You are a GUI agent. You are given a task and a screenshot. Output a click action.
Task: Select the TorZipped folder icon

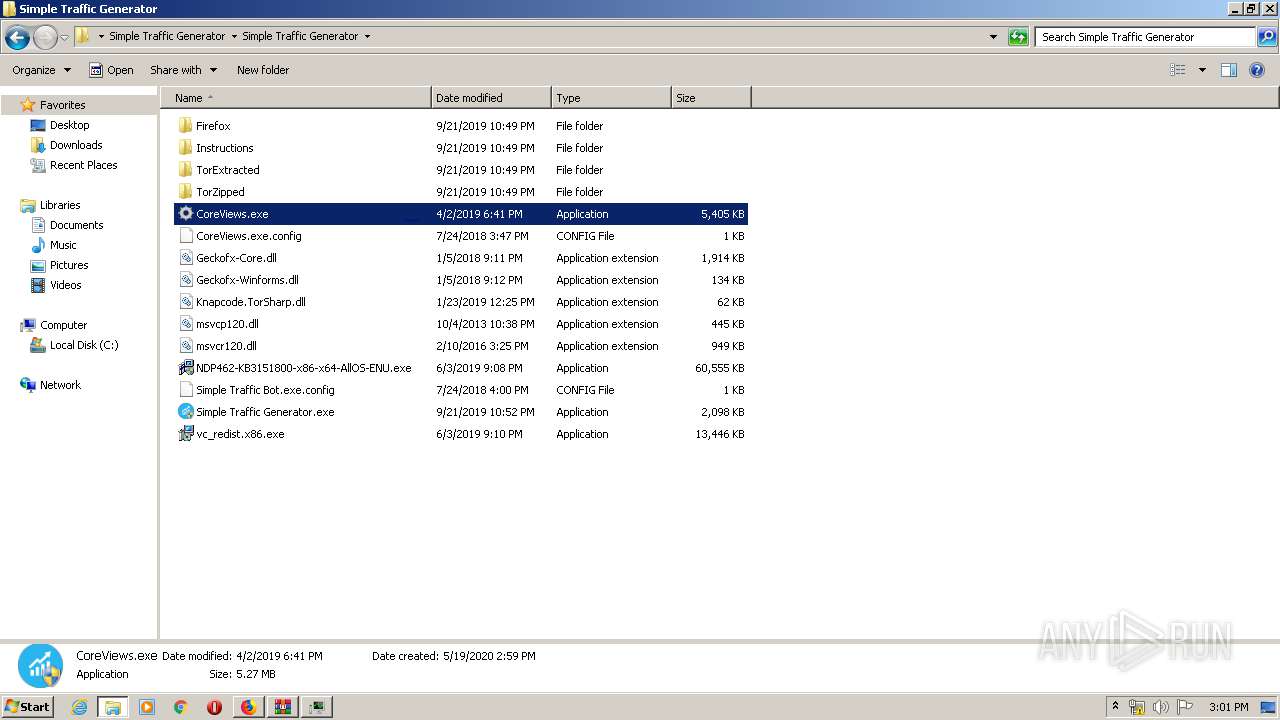pos(185,192)
